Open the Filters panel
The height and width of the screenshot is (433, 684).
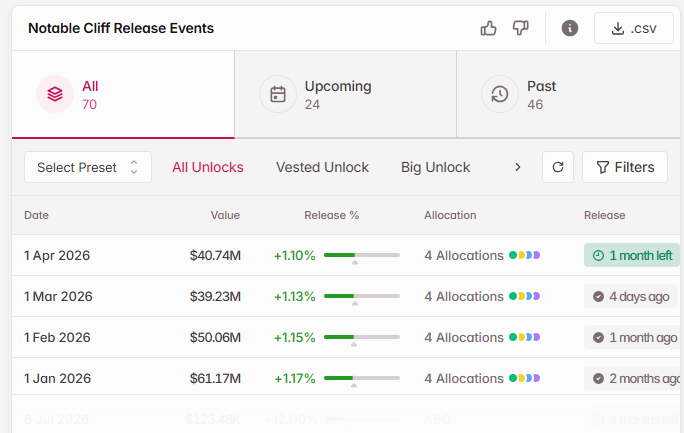pos(625,167)
